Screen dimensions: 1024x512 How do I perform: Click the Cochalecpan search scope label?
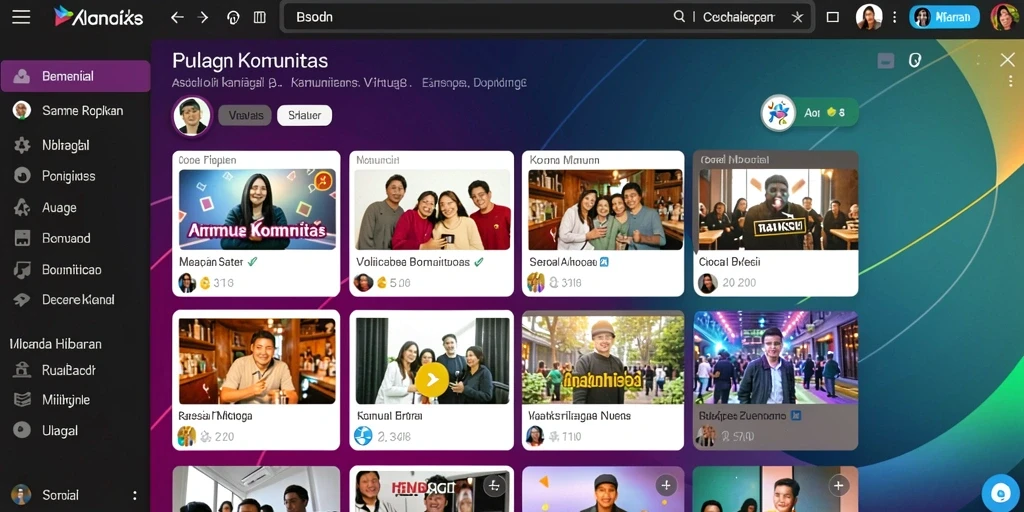coord(738,18)
